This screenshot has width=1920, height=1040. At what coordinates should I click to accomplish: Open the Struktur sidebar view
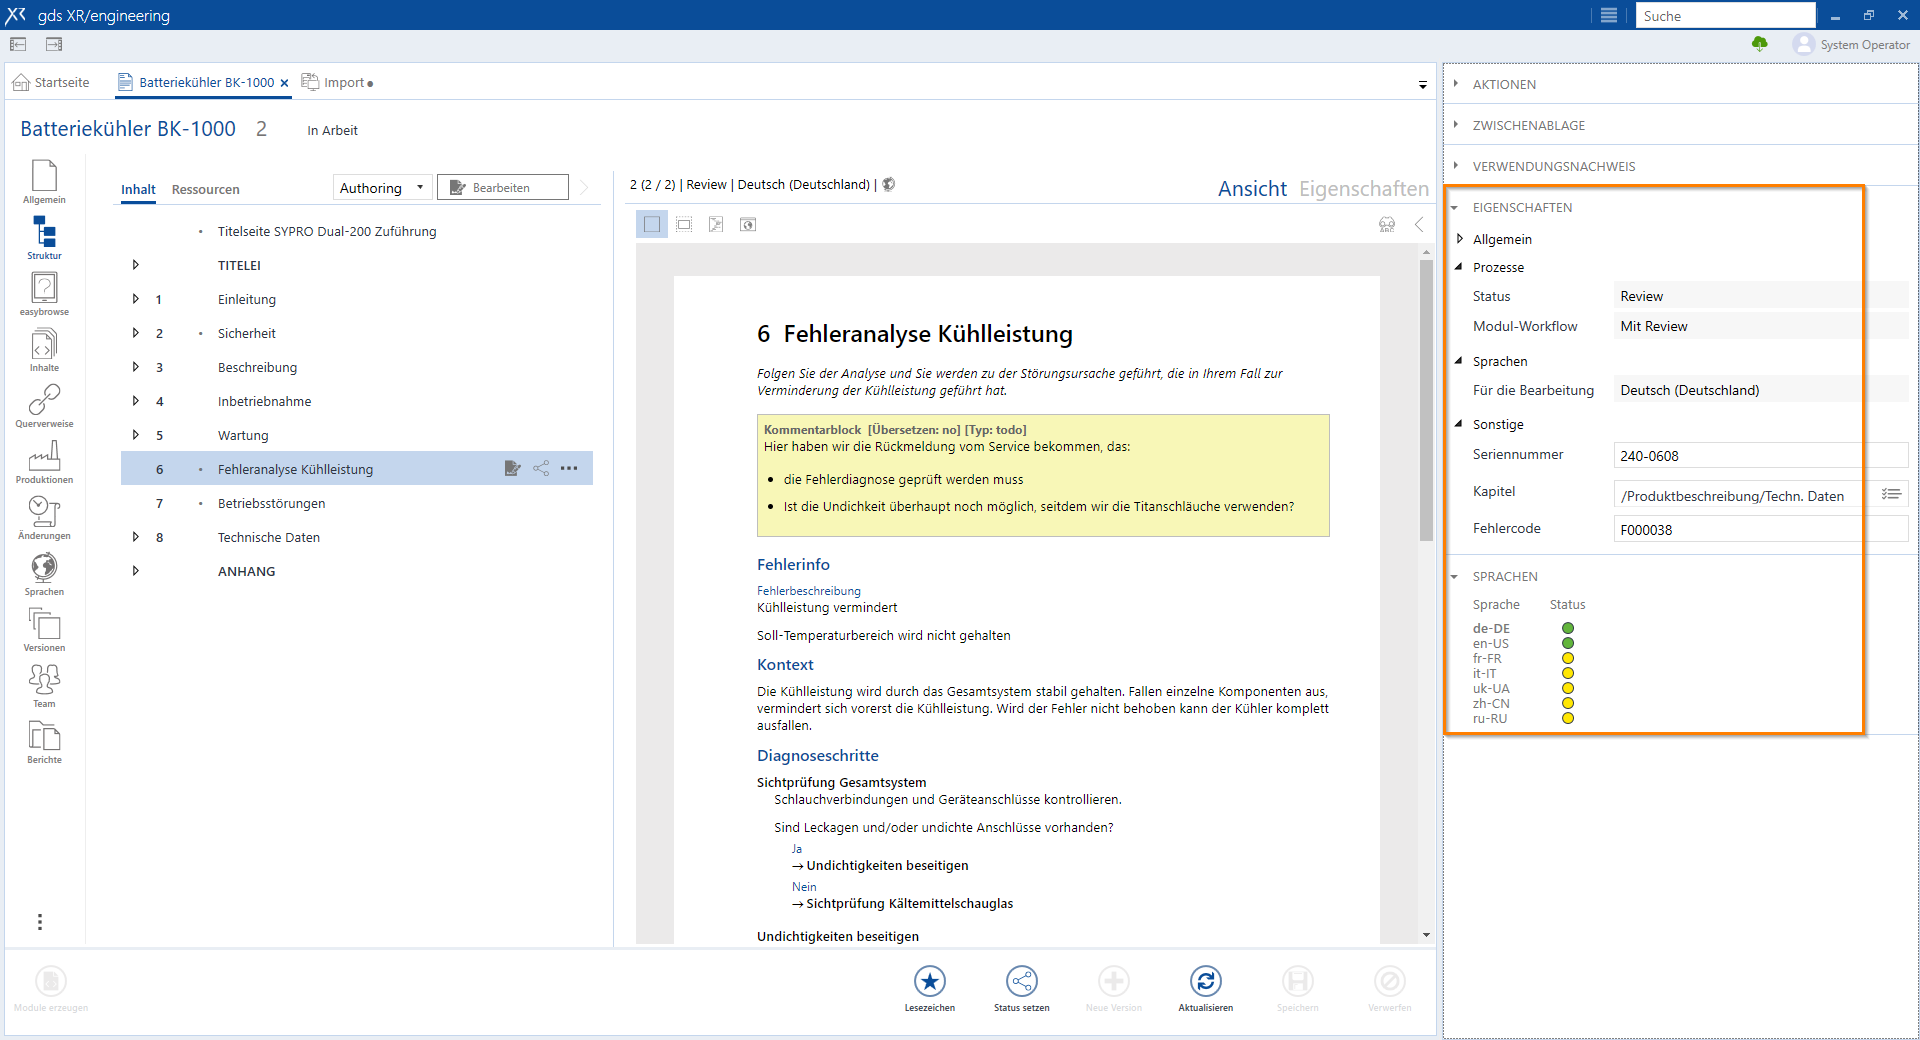pyautogui.click(x=44, y=237)
